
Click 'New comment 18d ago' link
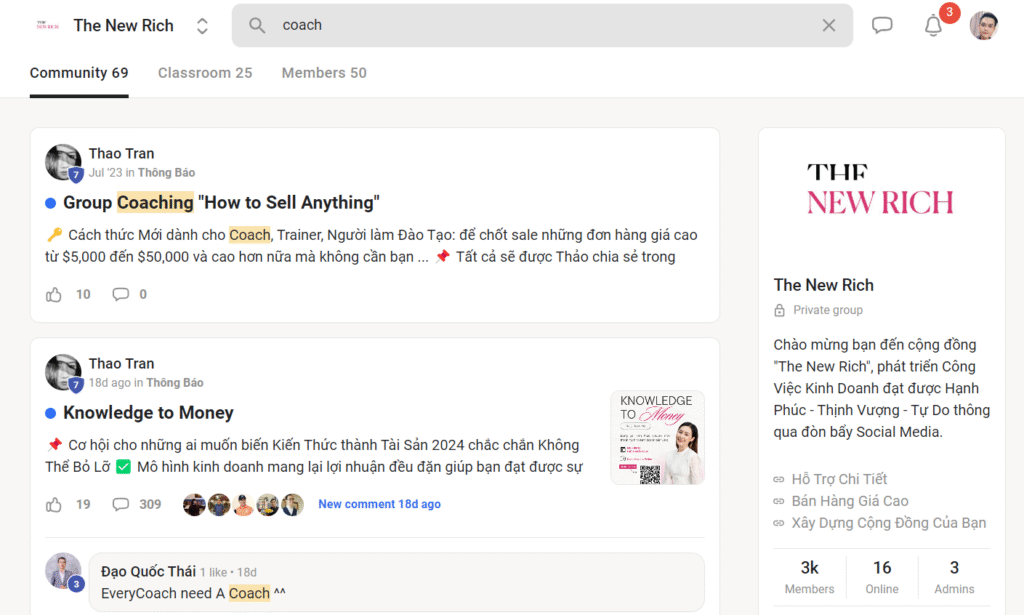click(379, 504)
